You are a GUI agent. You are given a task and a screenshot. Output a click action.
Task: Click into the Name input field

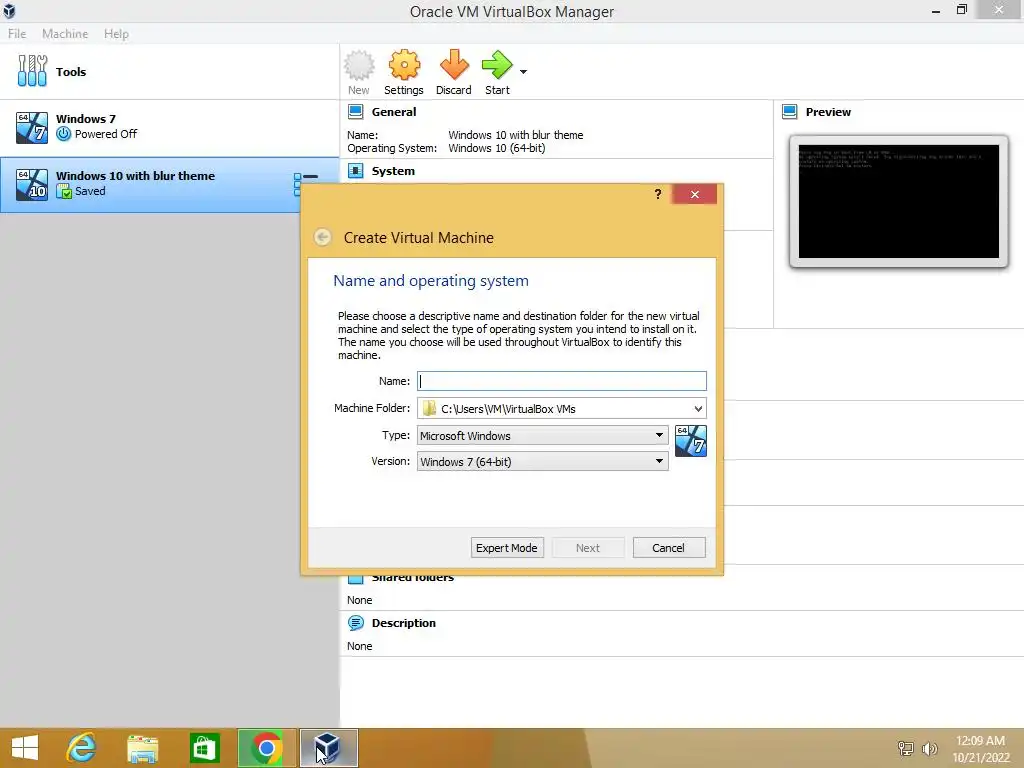coord(562,381)
